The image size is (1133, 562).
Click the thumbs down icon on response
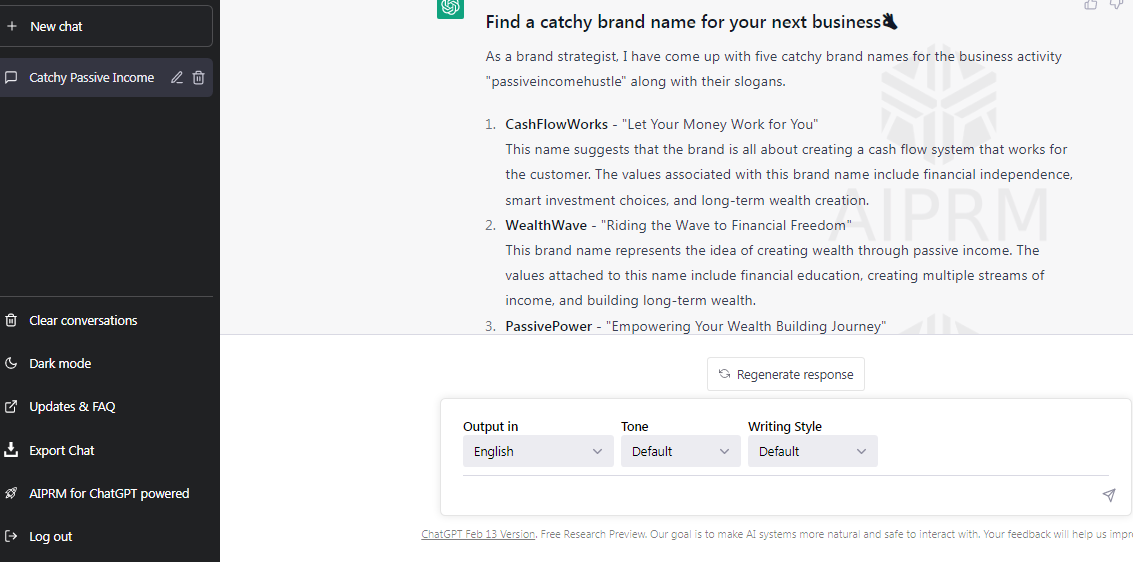point(1116,4)
